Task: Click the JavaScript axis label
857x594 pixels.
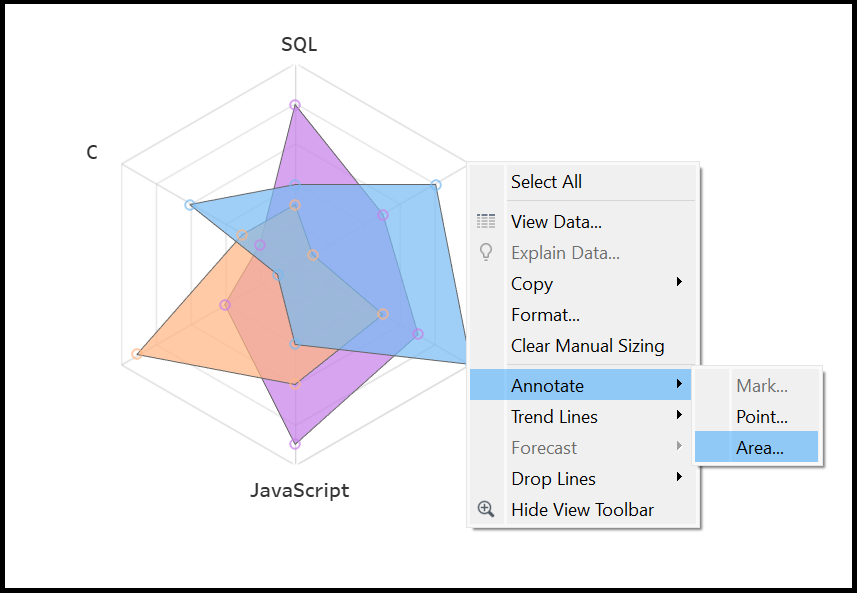Action: pos(300,491)
